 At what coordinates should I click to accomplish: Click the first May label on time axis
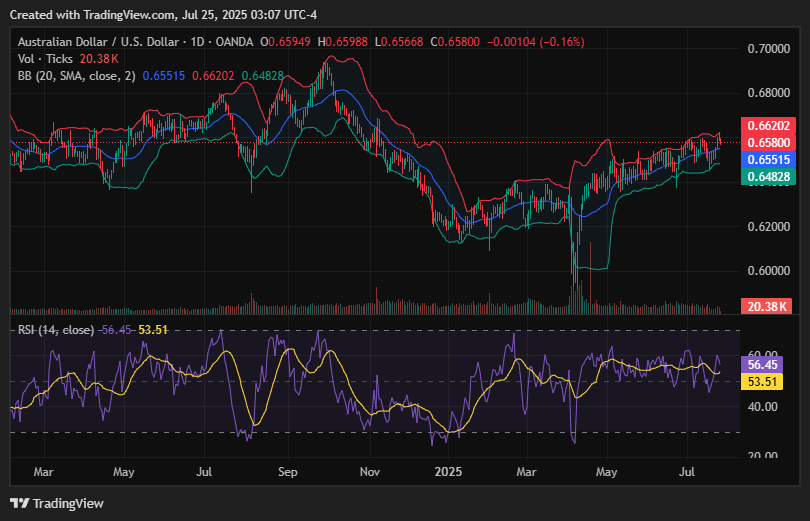(123, 472)
